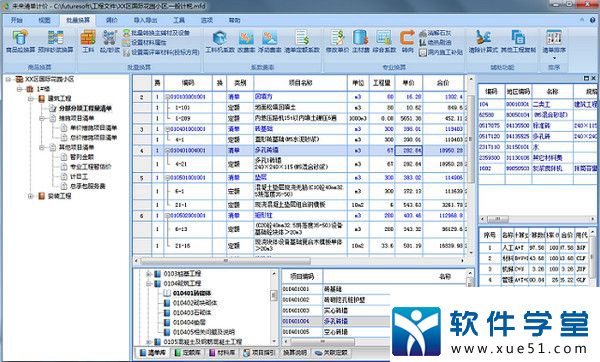The image size is (600, 362).
Task: Select the 洞内施工补贴 option
Action: tap(441, 52)
